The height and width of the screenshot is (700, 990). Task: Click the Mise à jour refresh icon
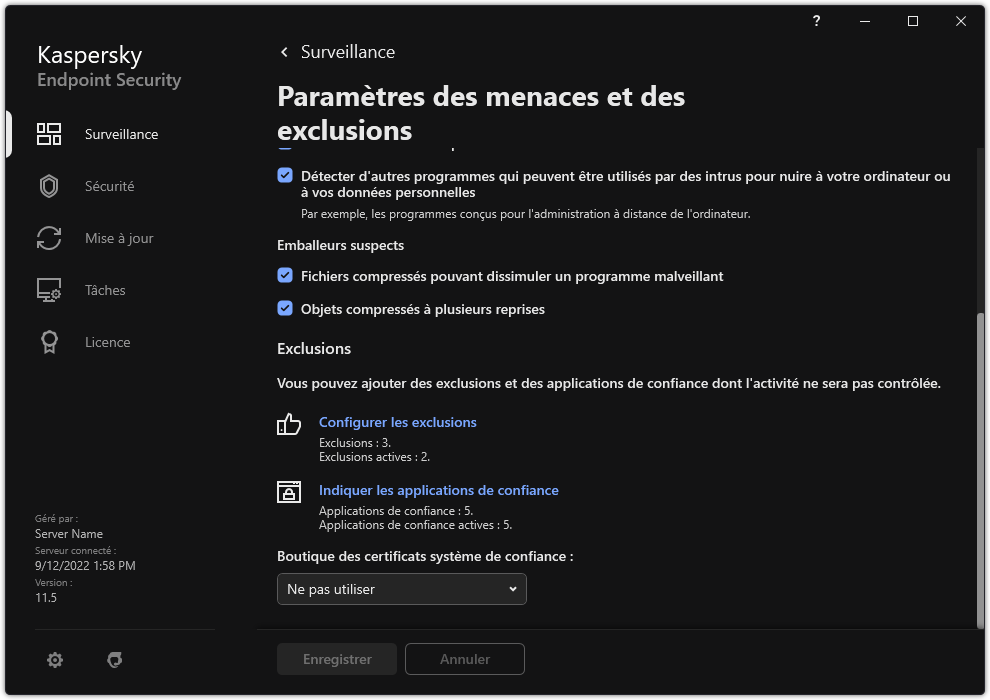tap(49, 238)
